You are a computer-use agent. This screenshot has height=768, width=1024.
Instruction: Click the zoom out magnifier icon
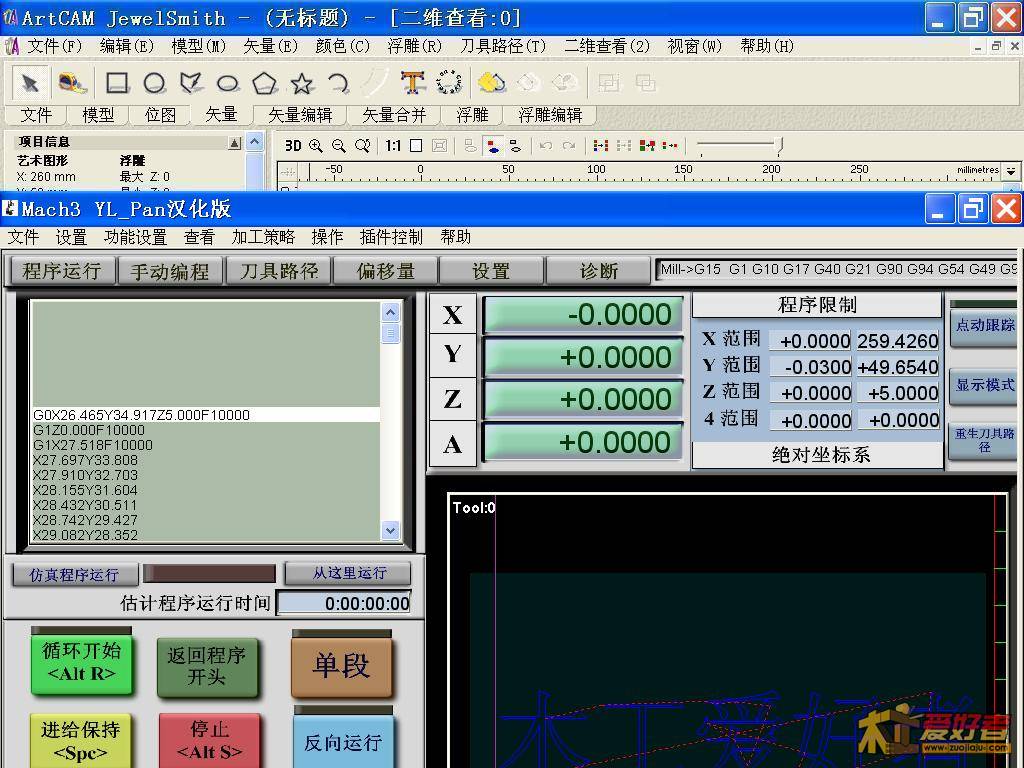pos(338,146)
